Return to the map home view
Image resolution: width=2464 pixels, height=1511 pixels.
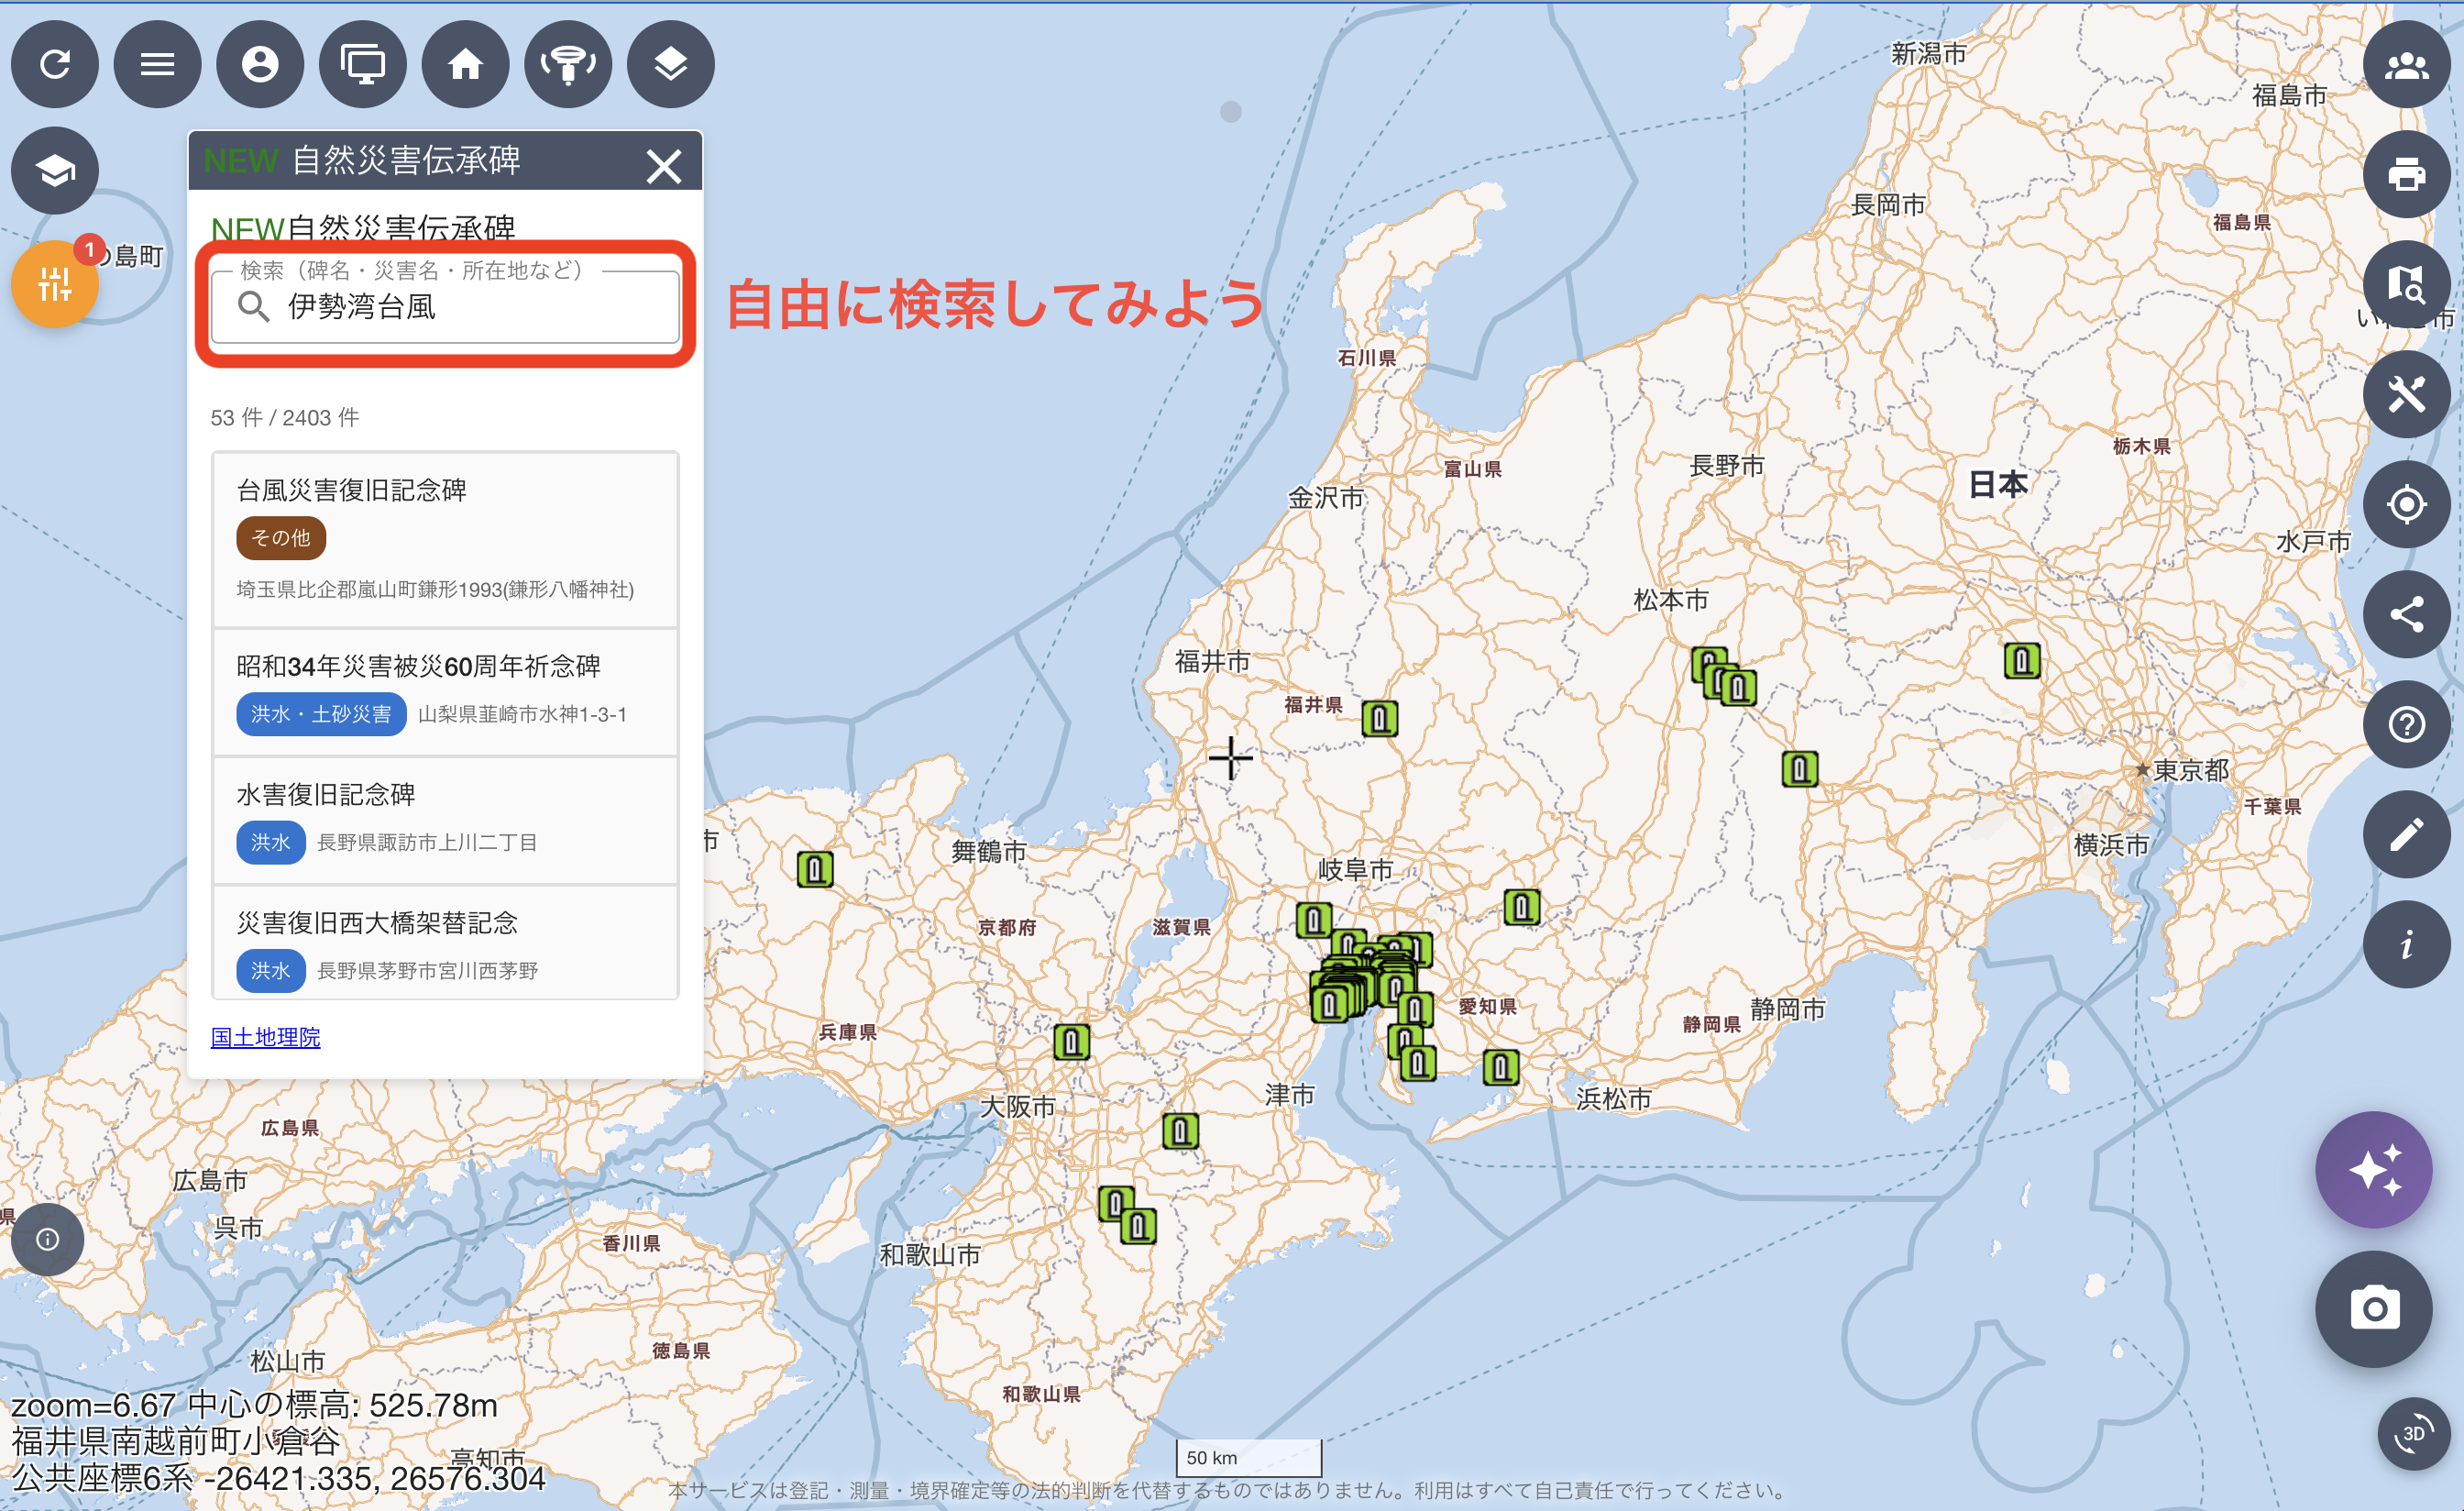click(465, 64)
